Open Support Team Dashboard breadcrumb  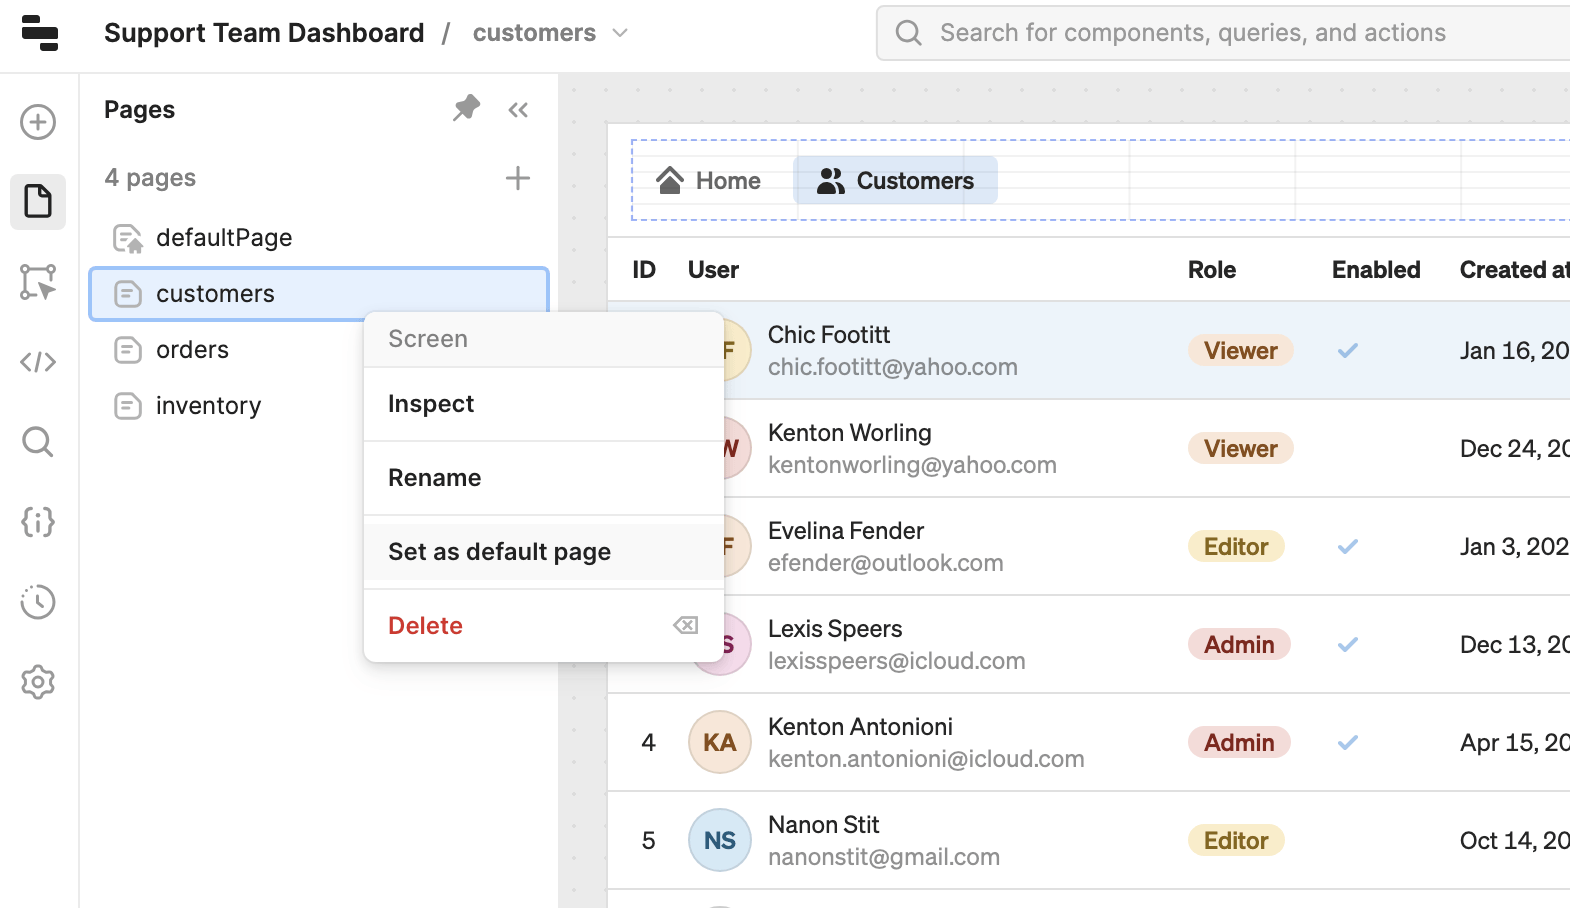(264, 33)
